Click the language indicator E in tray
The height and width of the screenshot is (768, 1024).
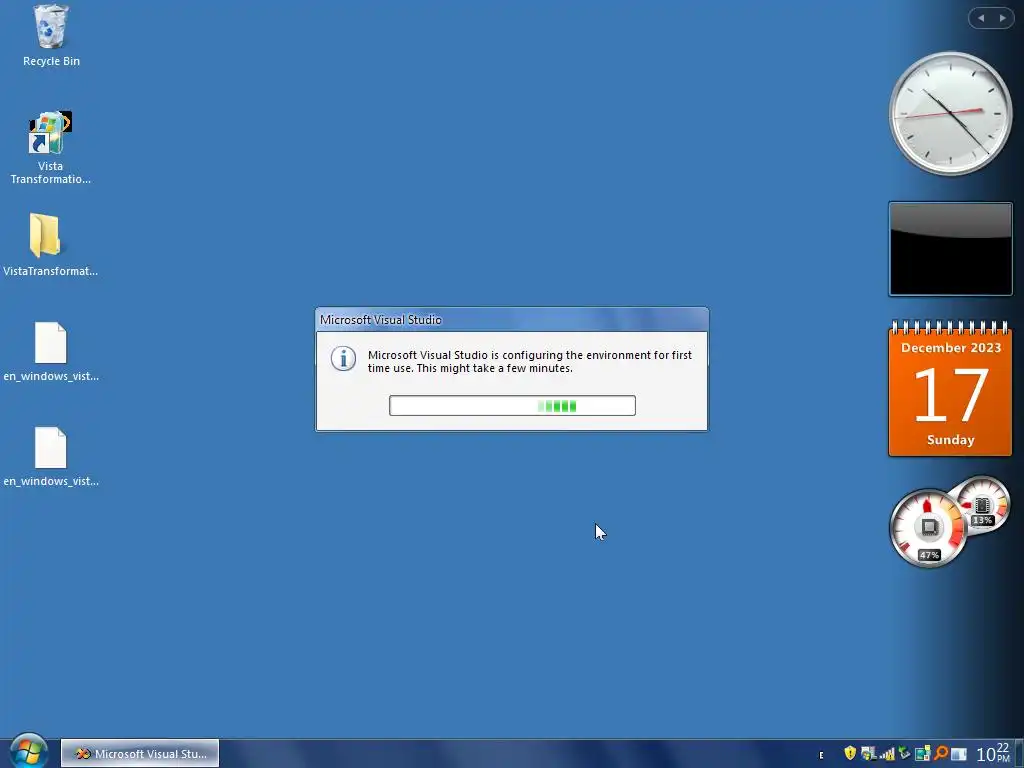pos(821,755)
